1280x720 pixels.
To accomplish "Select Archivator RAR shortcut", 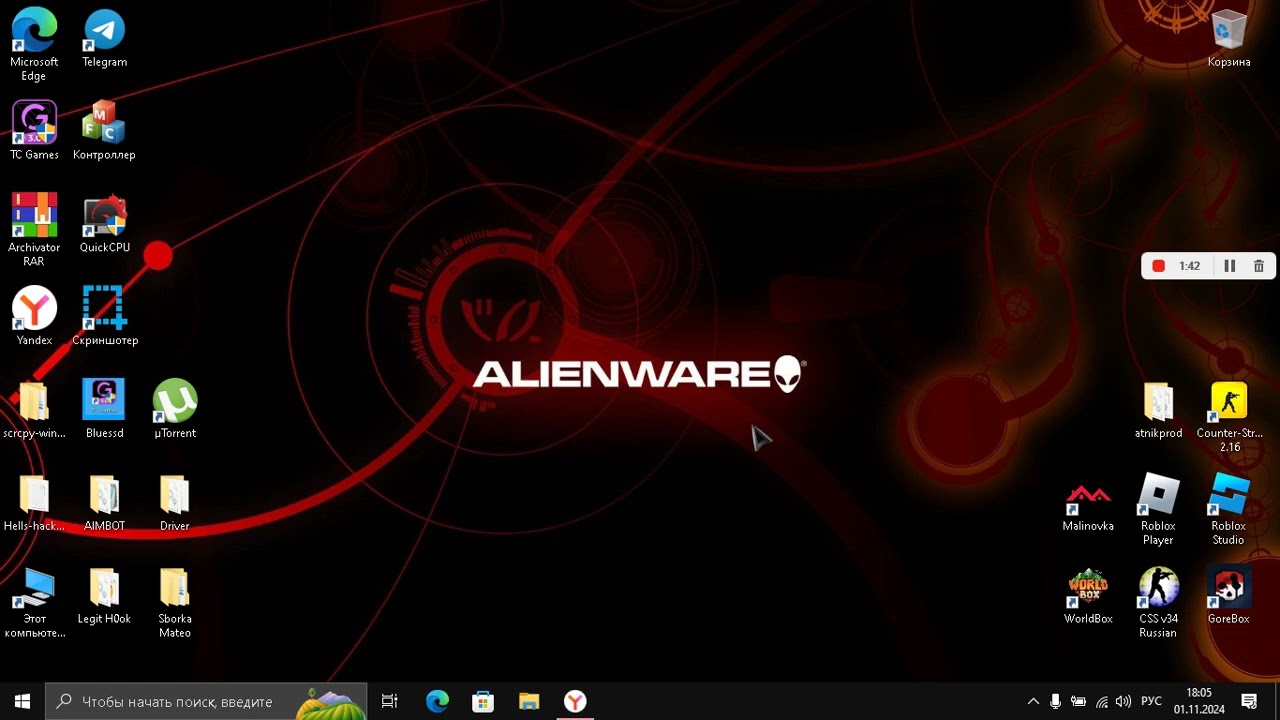I will 34,230.
